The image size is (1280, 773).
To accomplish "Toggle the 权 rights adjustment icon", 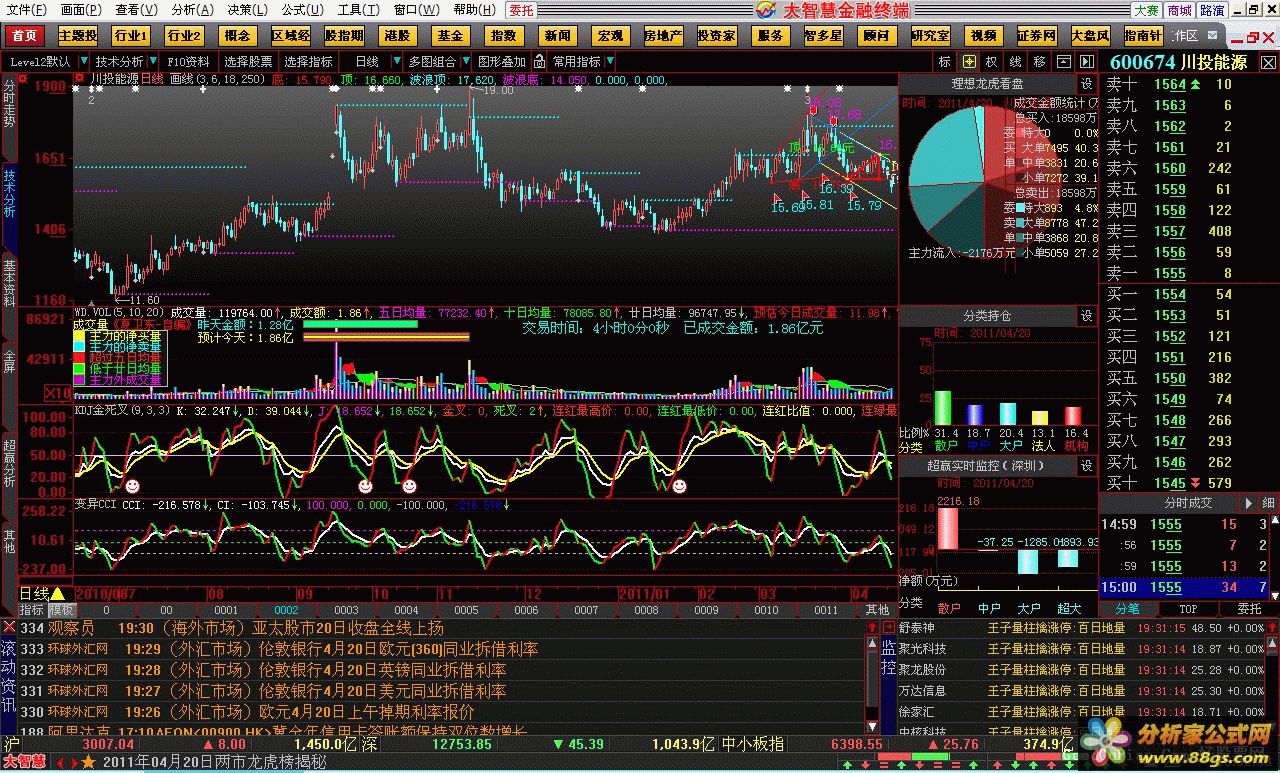I will coord(993,61).
